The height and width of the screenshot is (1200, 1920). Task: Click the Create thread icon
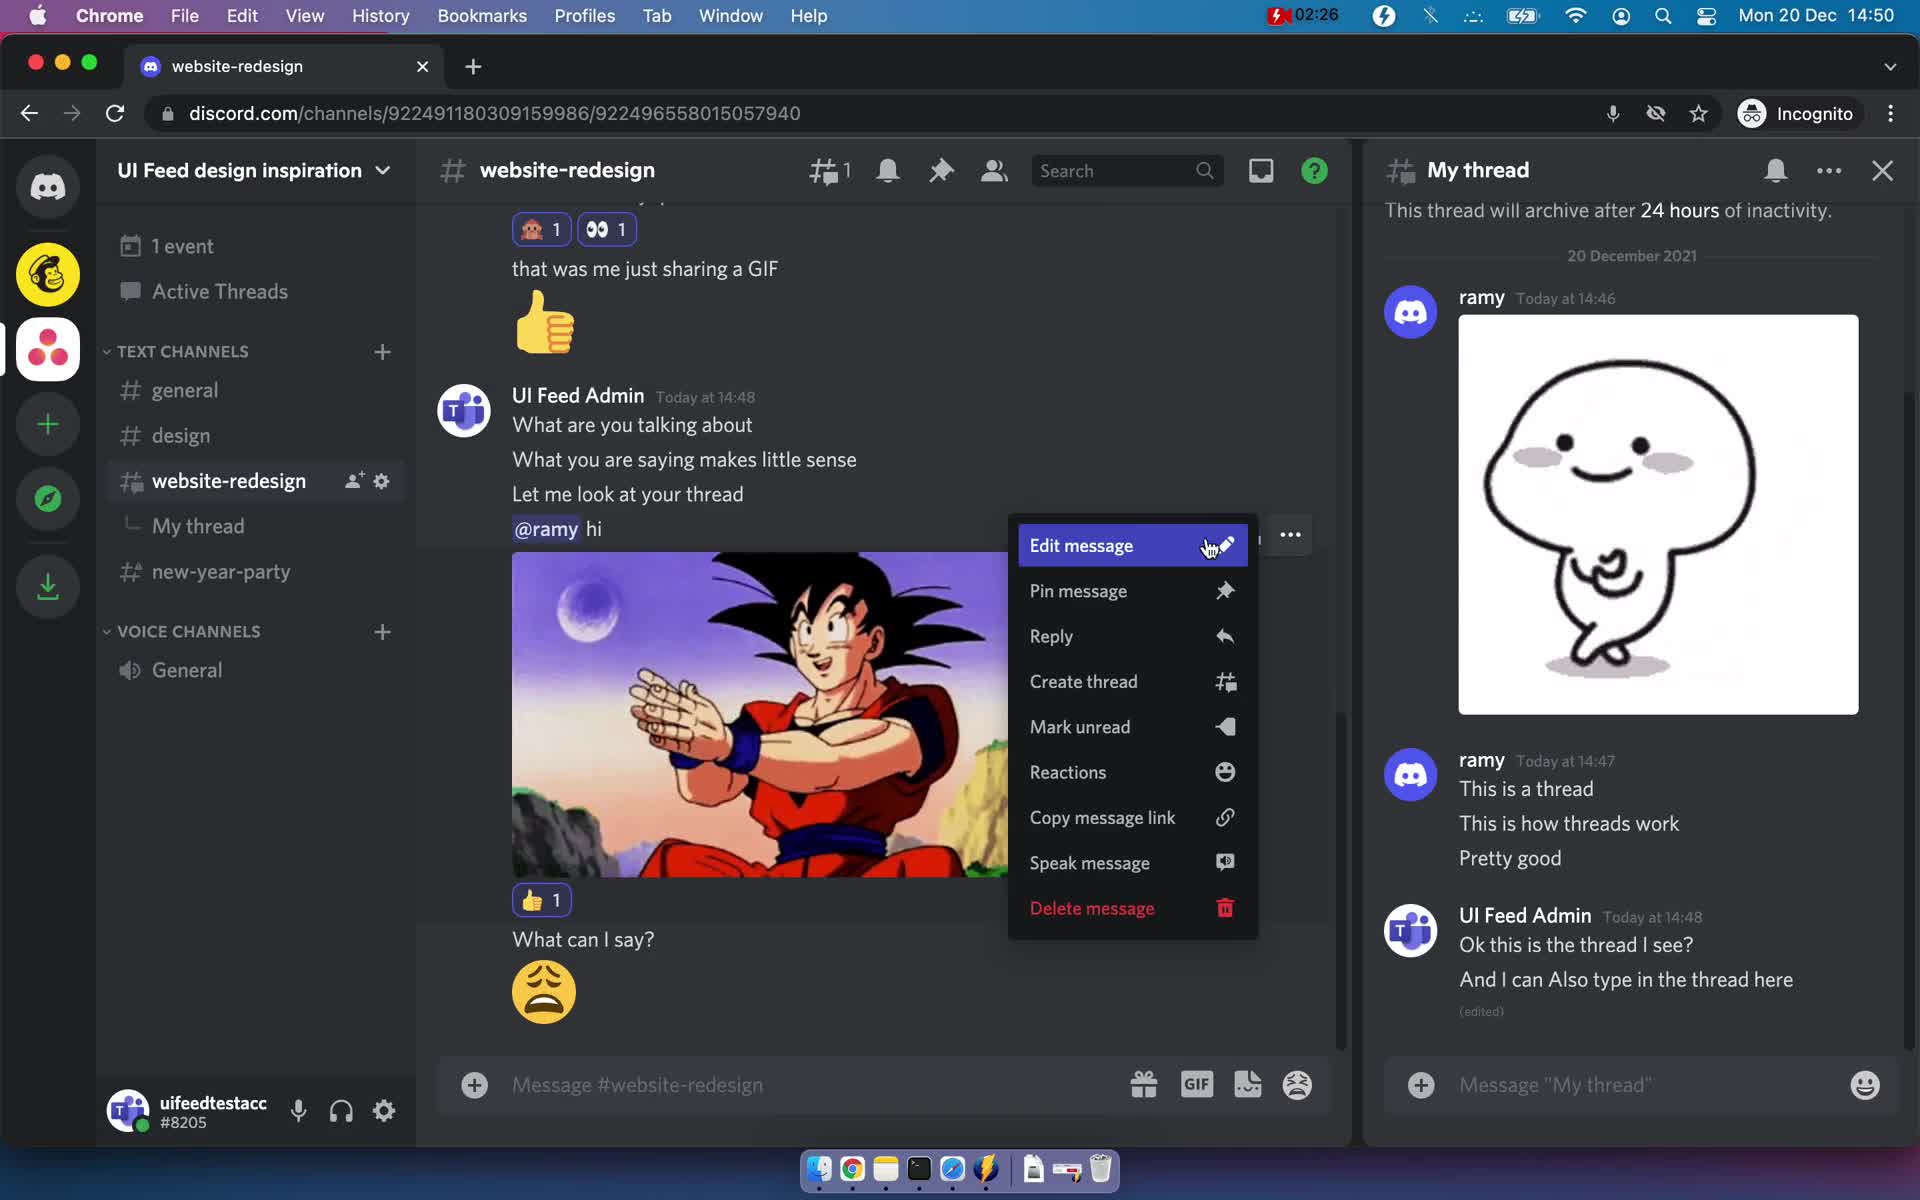[x=1226, y=682]
